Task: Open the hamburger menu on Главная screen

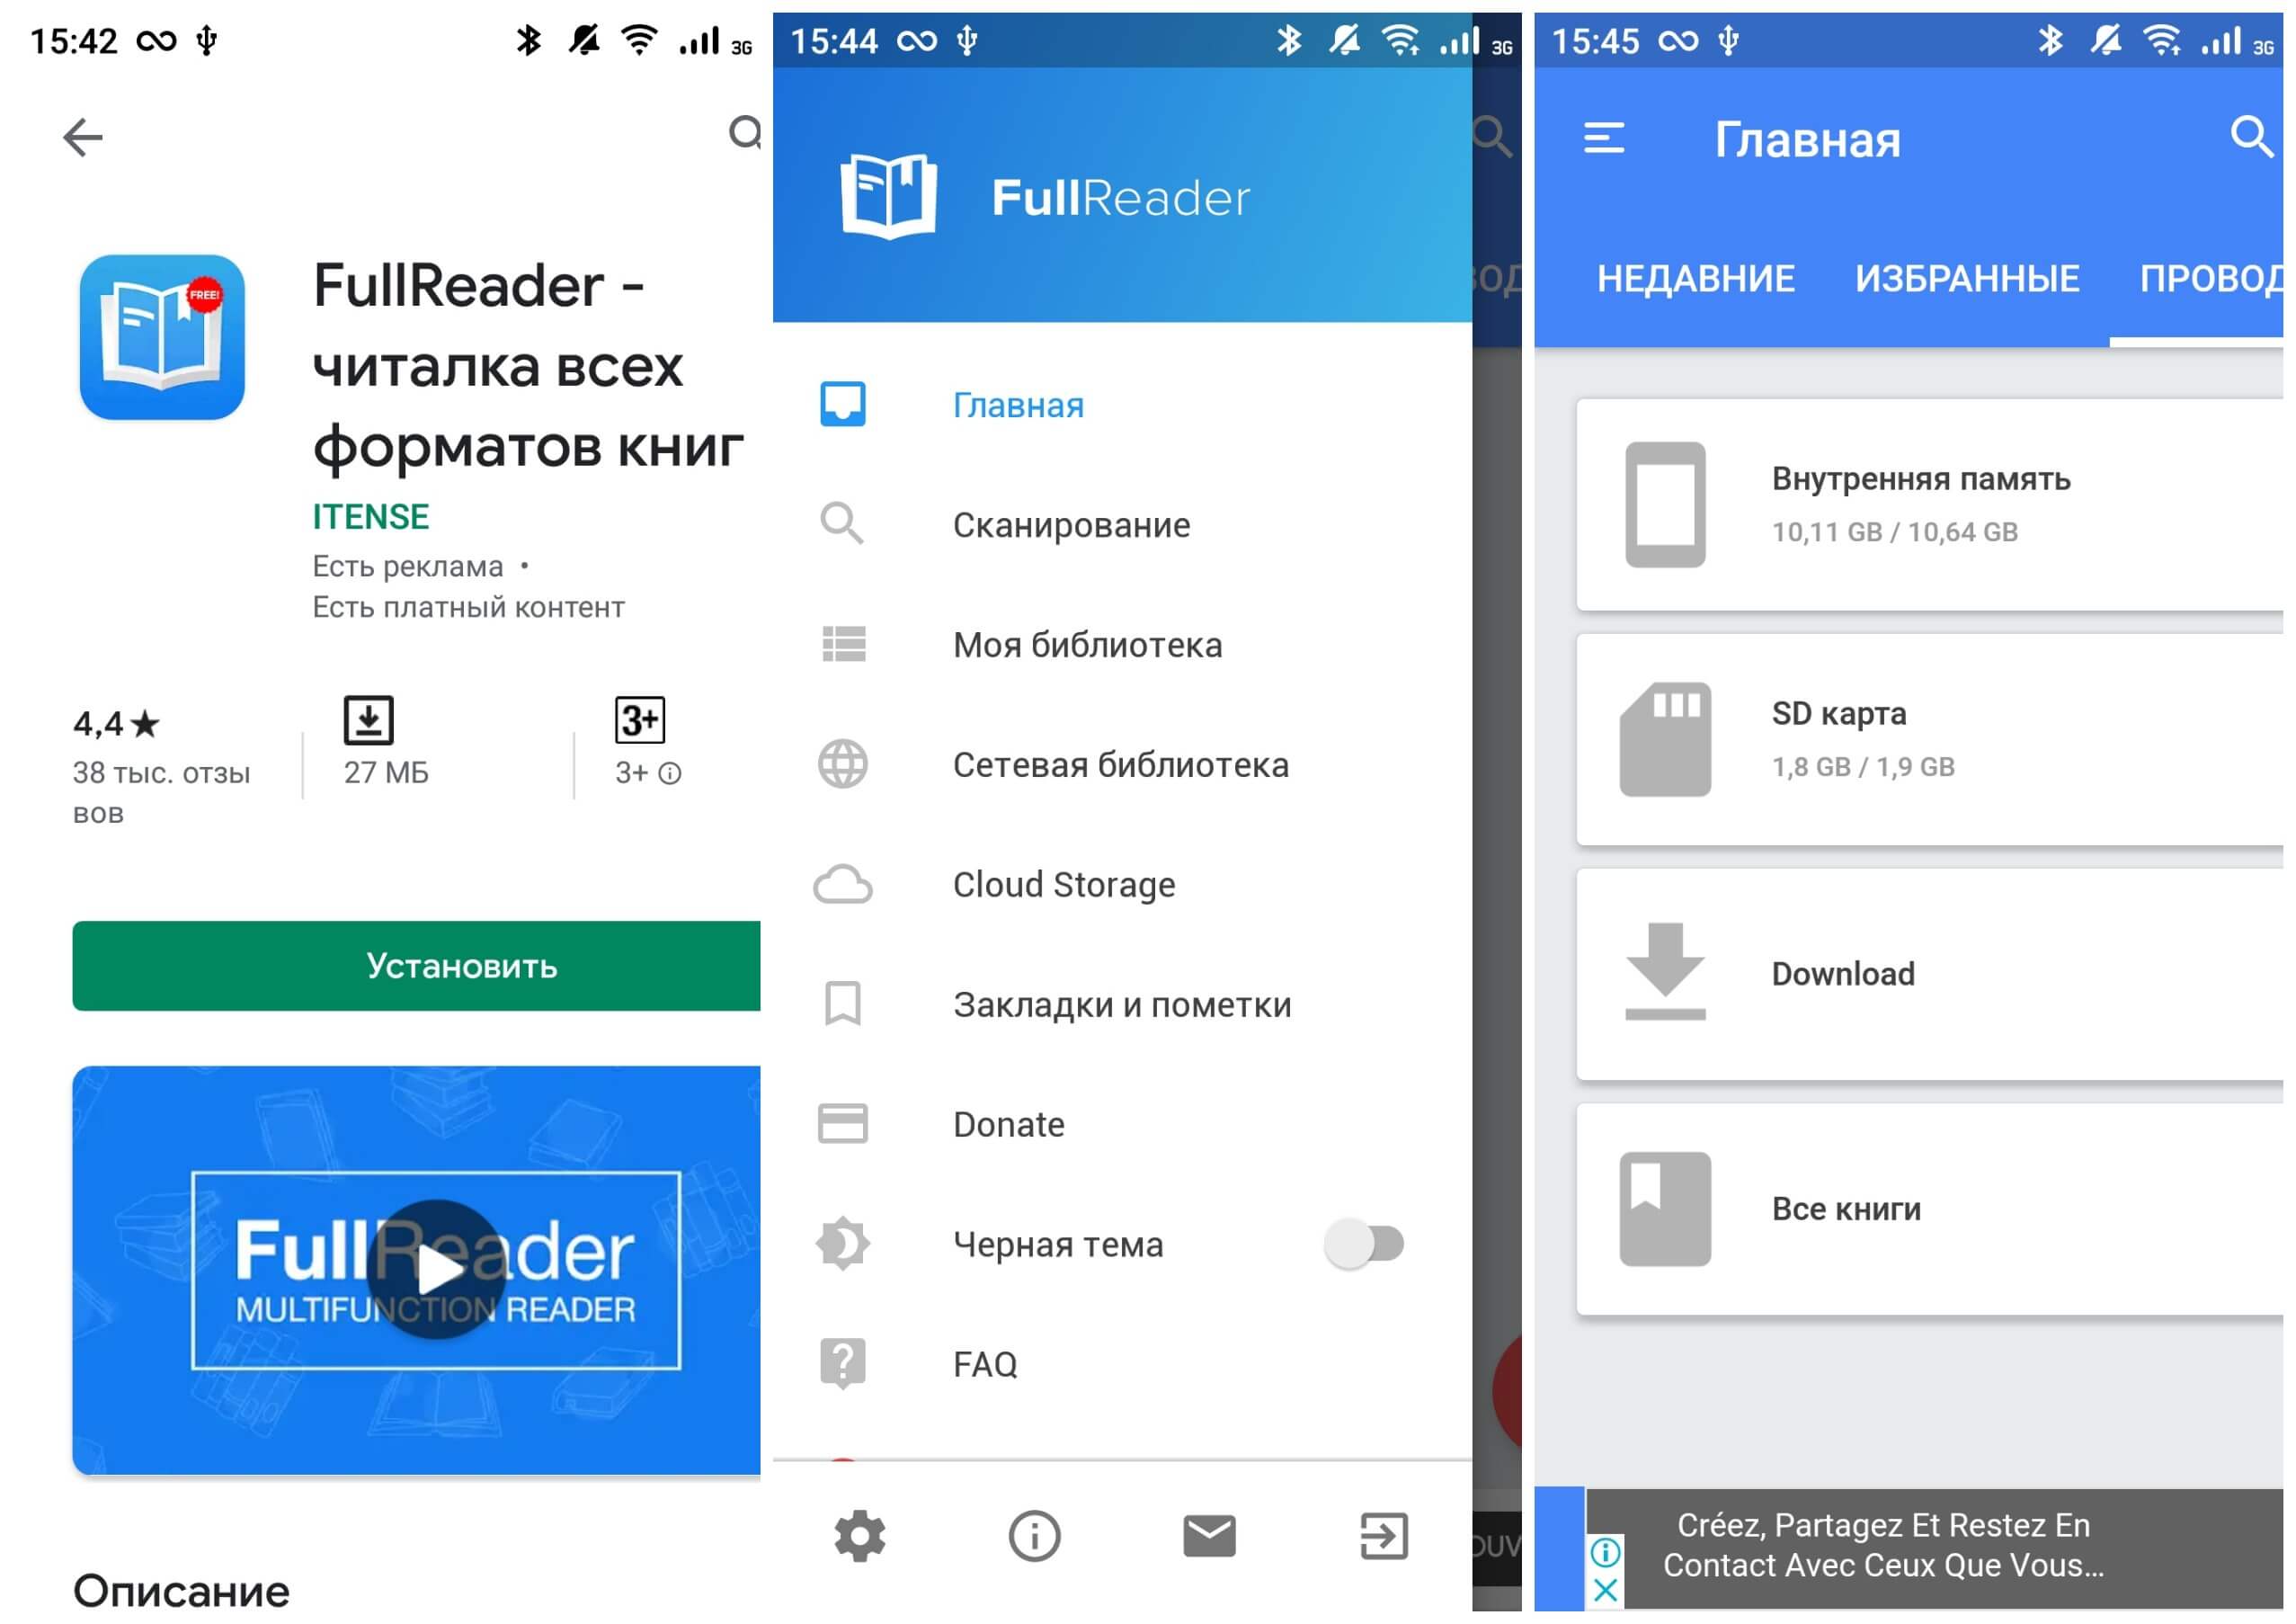Action: (1604, 138)
